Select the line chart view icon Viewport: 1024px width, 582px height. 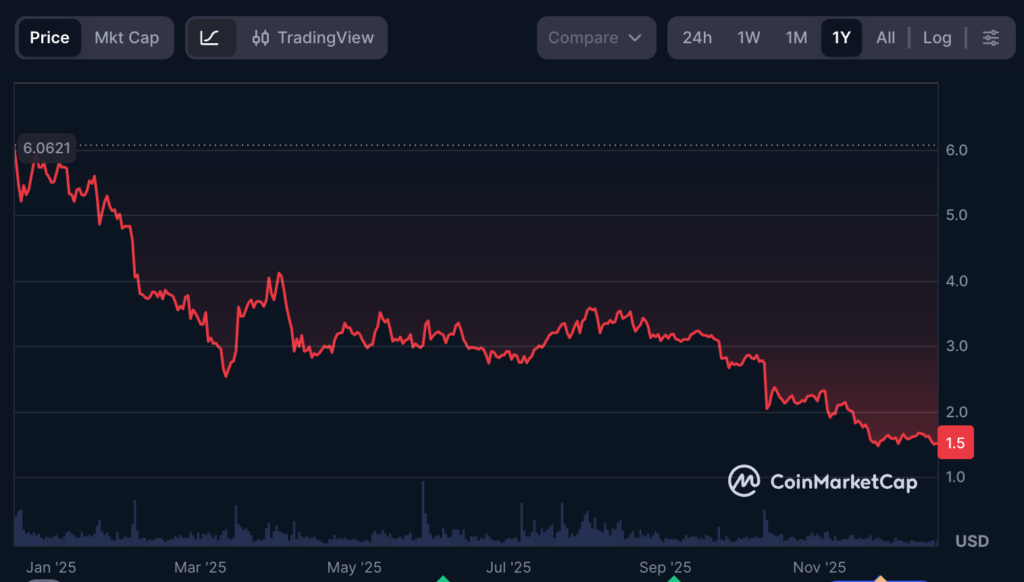[210, 38]
